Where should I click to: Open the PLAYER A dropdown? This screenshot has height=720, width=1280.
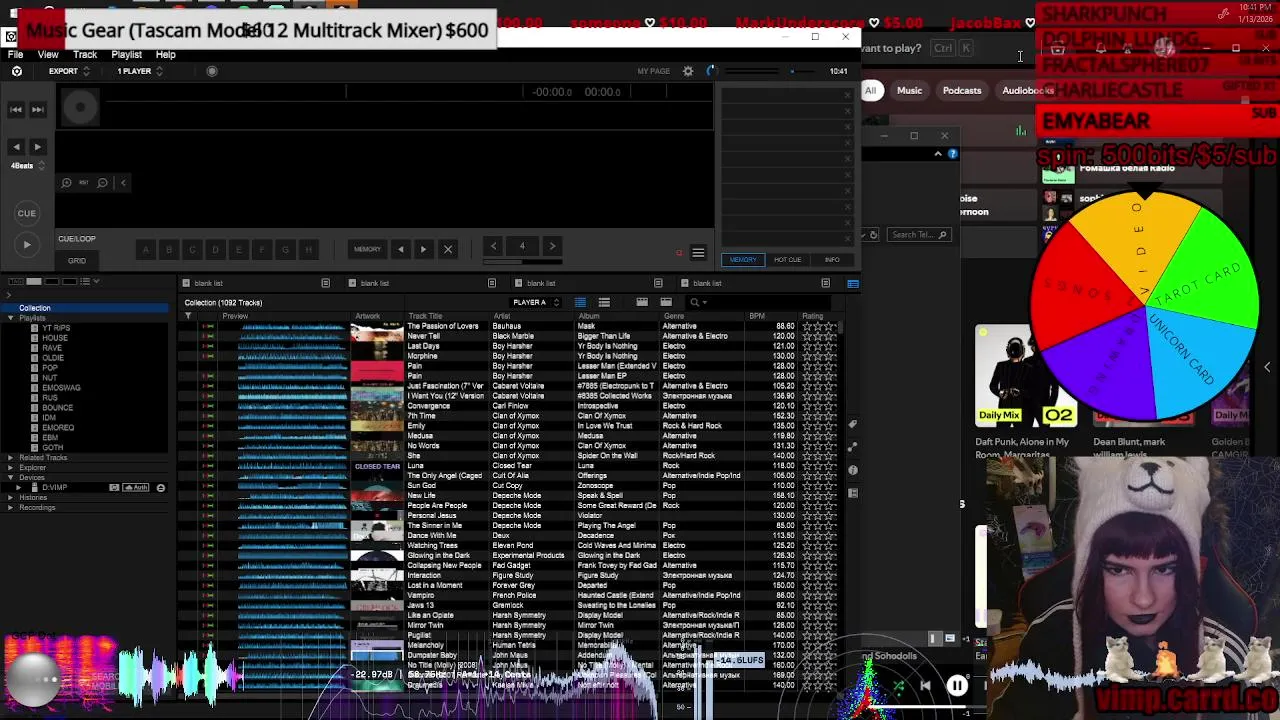tap(535, 302)
